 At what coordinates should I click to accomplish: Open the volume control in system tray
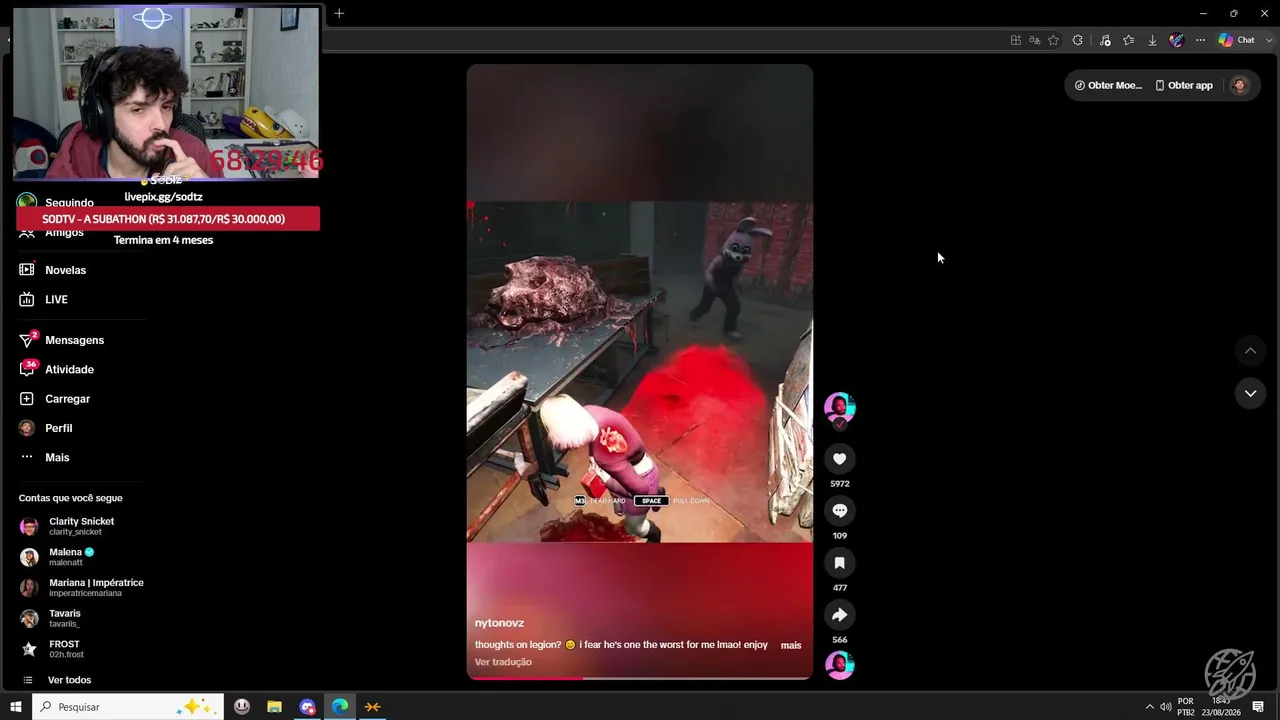[1165, 707]
